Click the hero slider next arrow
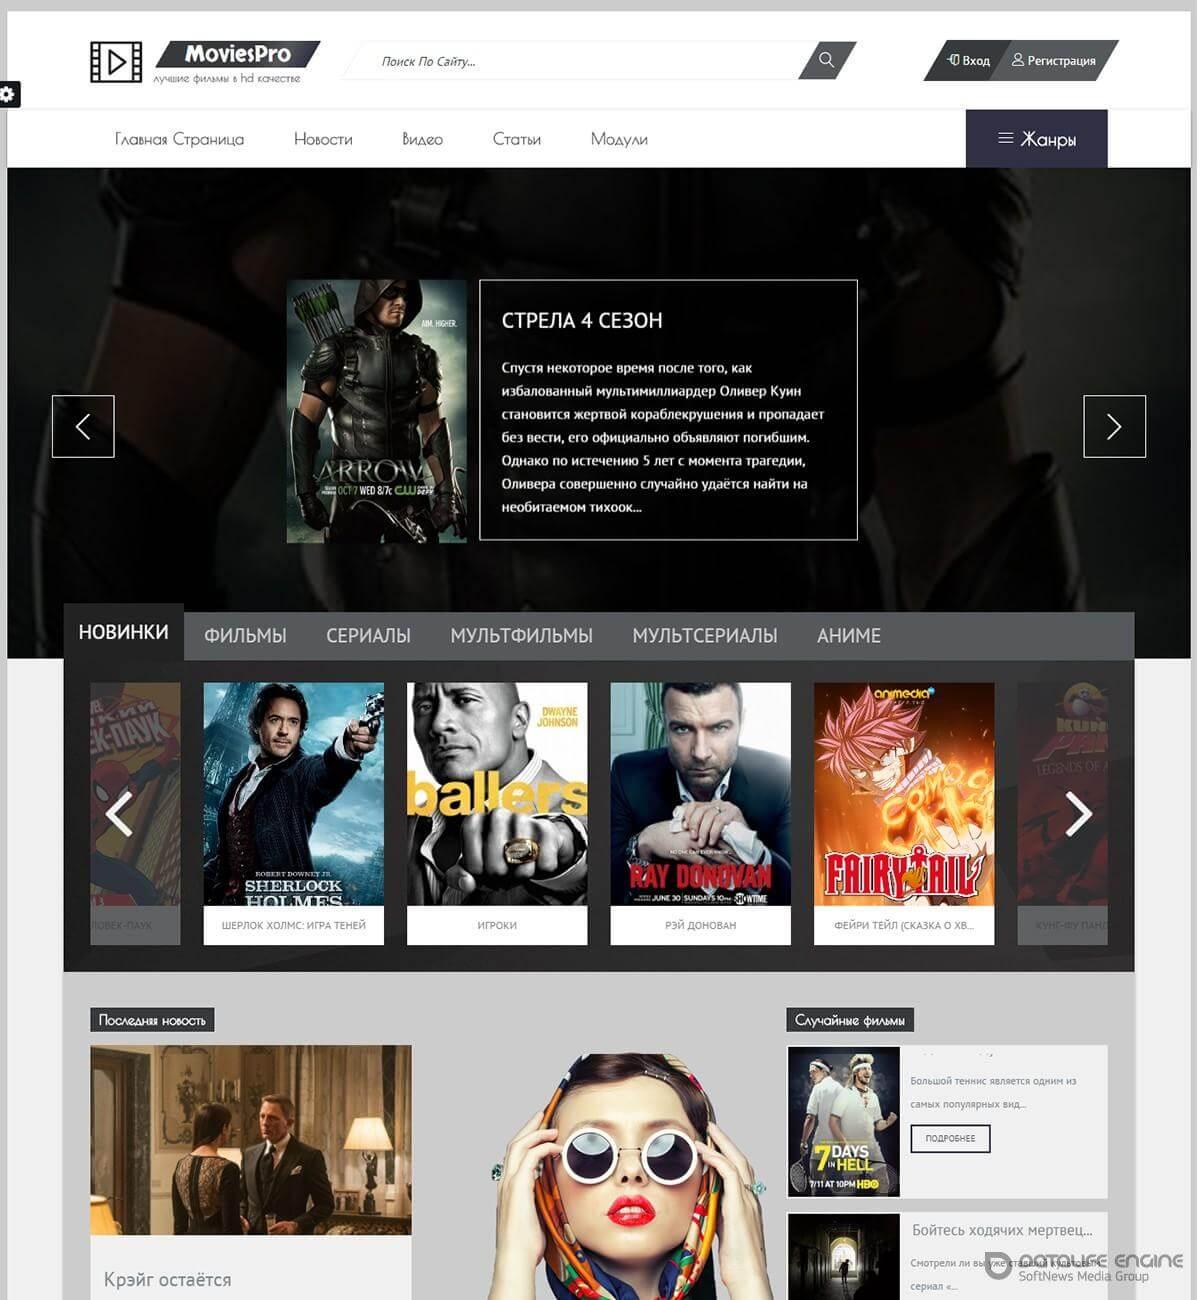The image size is (1200, 1300). point(1115,427)
